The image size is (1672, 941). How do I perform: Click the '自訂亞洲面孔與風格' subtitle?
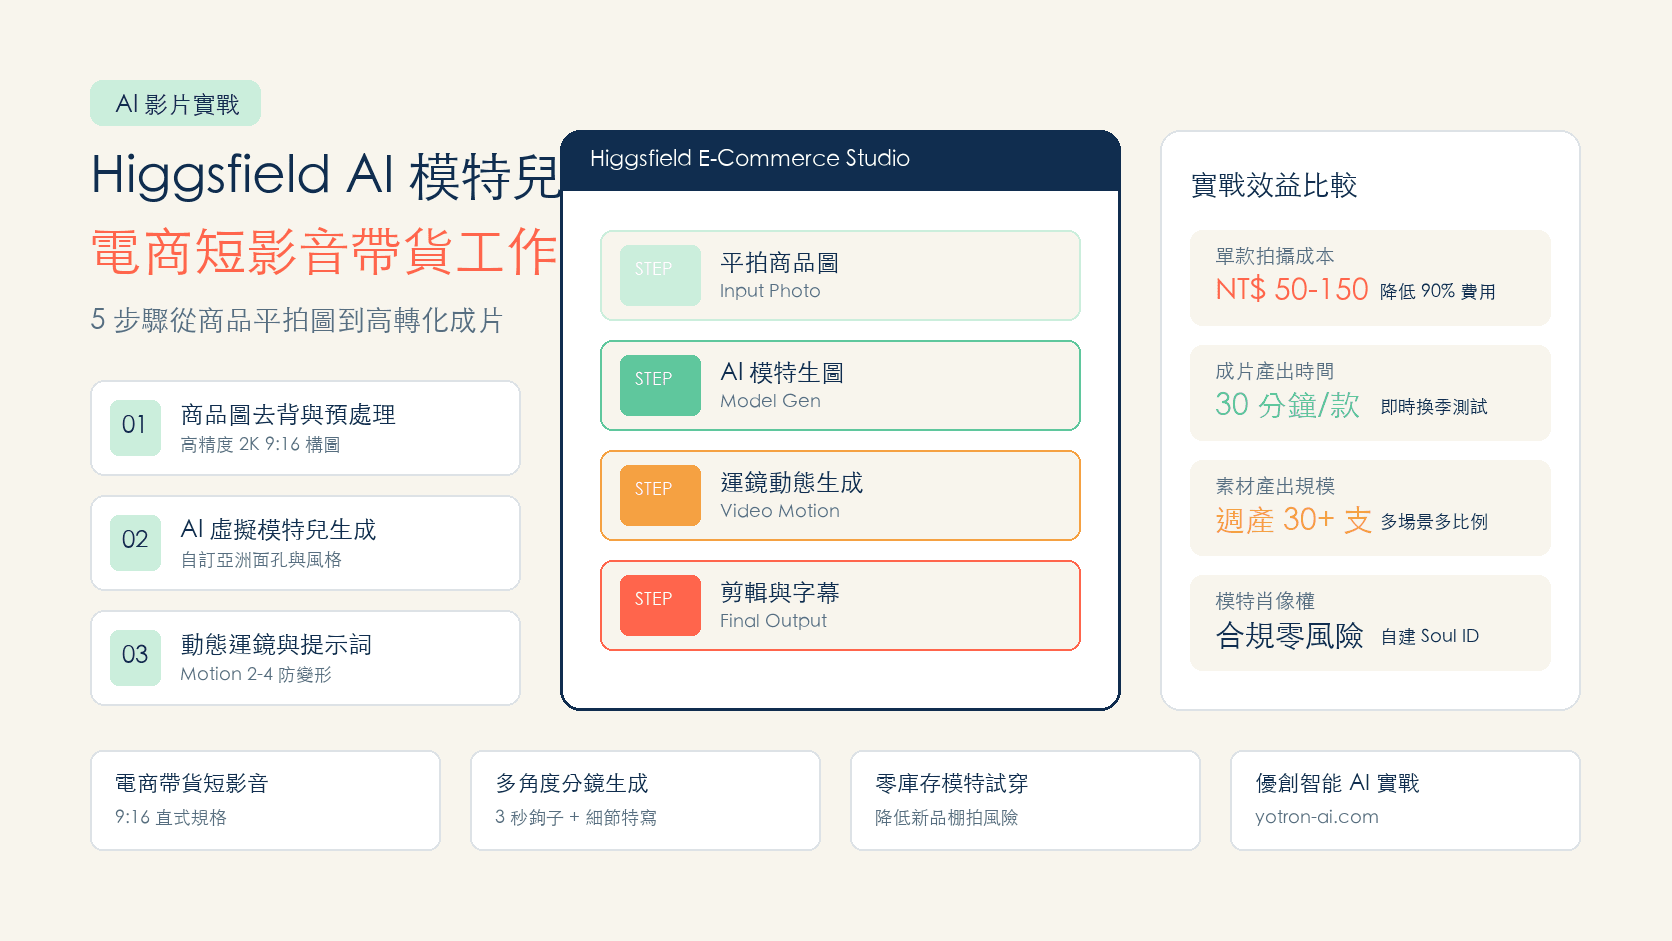[x=261, y=559]
